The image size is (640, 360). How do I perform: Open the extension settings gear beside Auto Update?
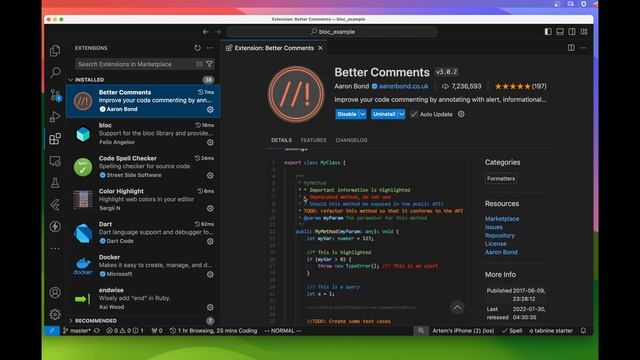461,114
